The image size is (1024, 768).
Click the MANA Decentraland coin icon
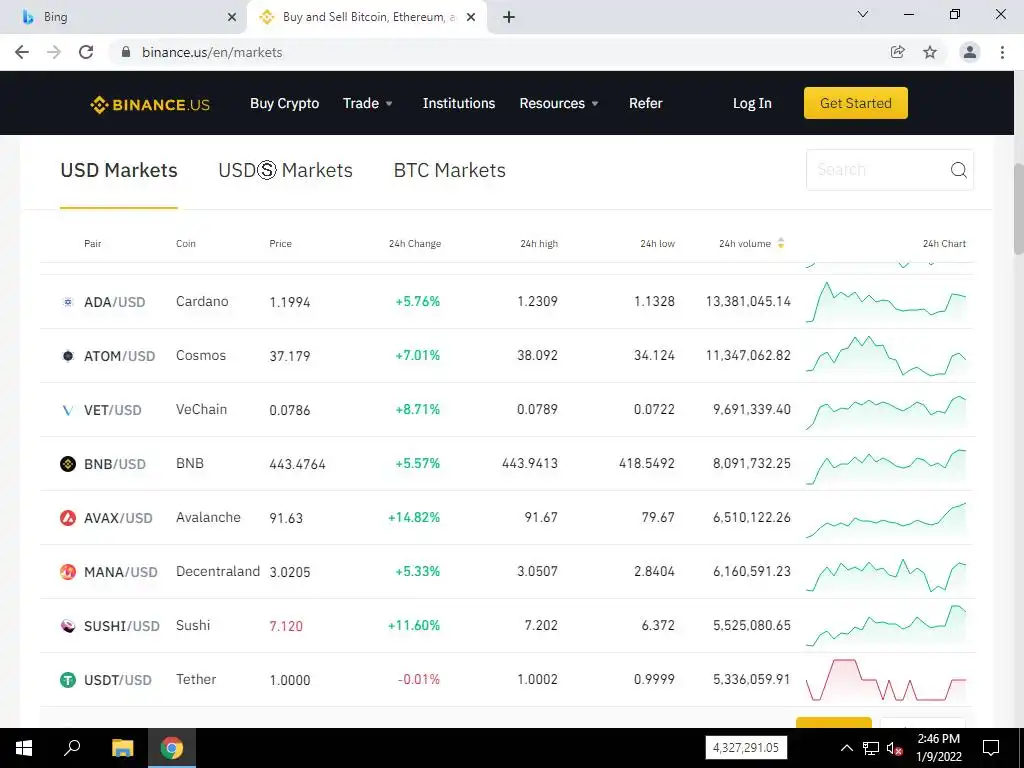68,572
